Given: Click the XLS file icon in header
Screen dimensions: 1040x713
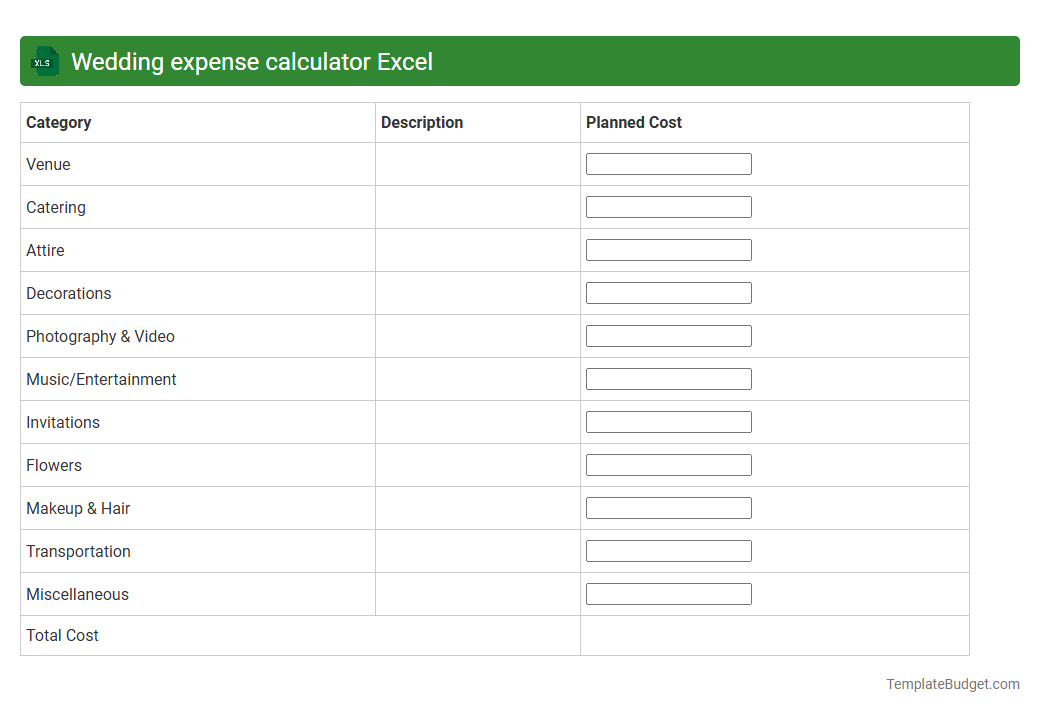Looking at the screenshot, I should (x=44, y=61).
